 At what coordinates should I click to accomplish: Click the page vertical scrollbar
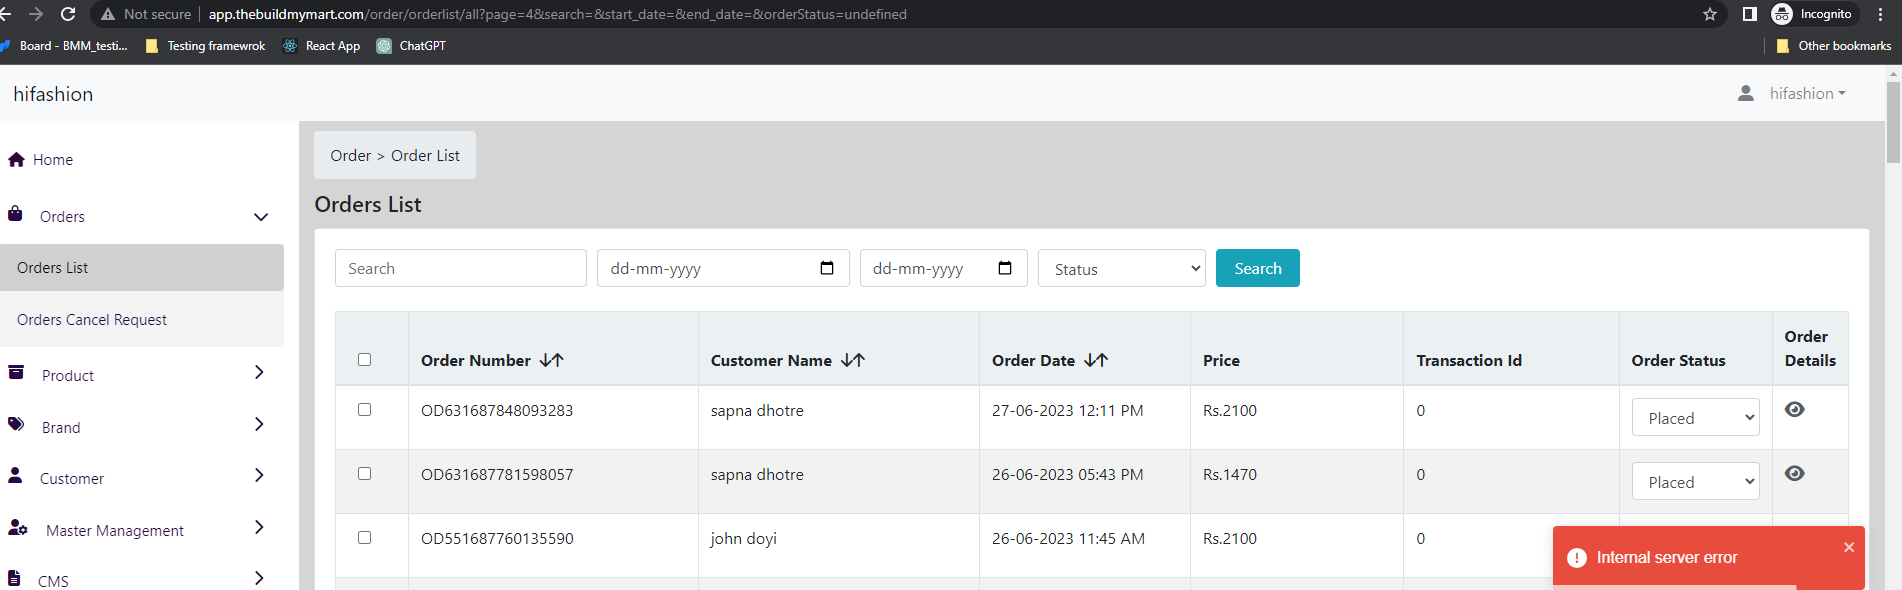[x=1893, y=122]
